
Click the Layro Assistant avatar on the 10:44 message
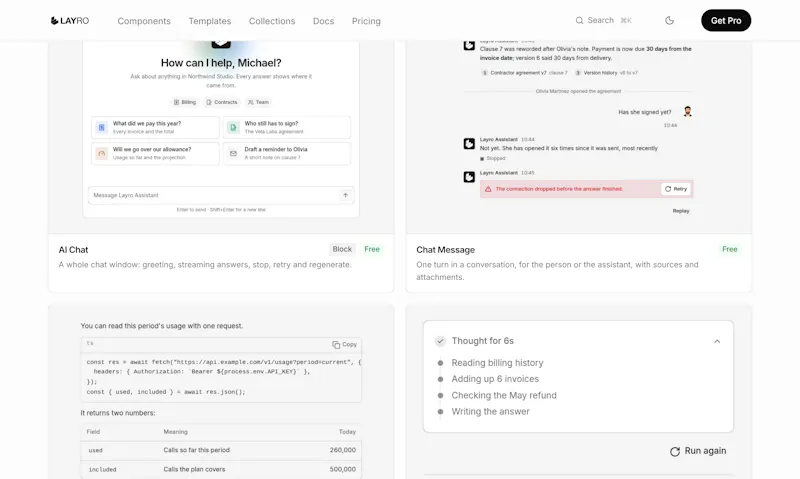pyautogui.click(x=469, y=144)
